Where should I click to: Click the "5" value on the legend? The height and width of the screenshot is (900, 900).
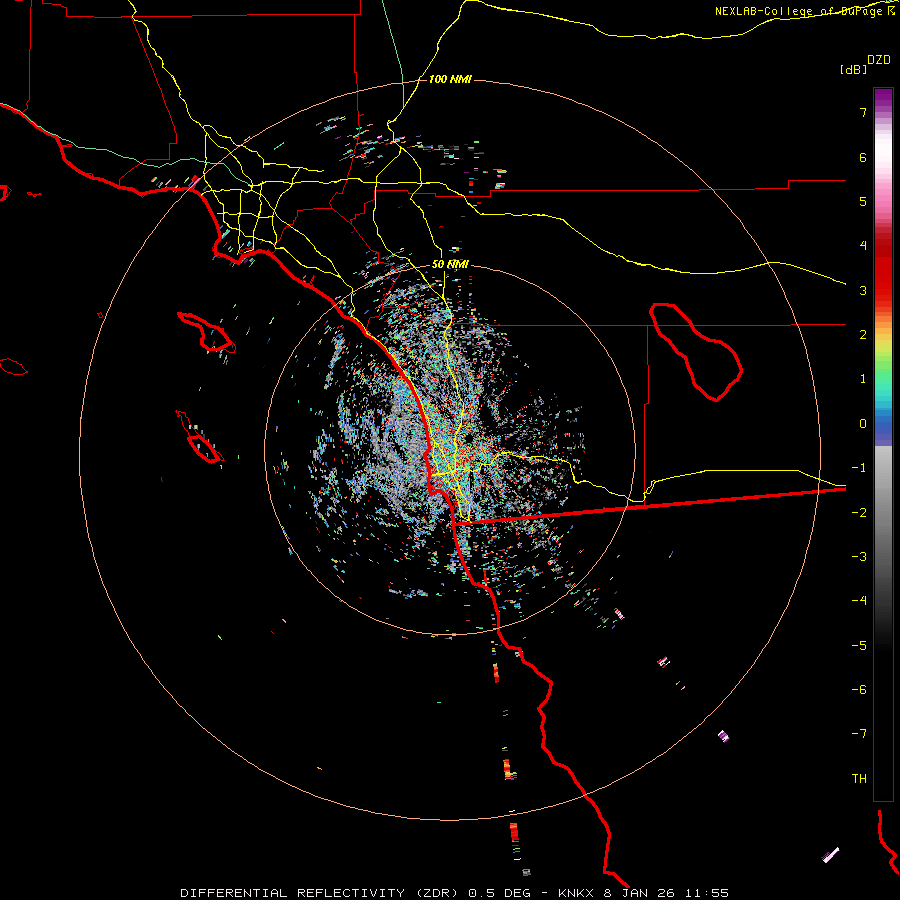click(863, 201)
